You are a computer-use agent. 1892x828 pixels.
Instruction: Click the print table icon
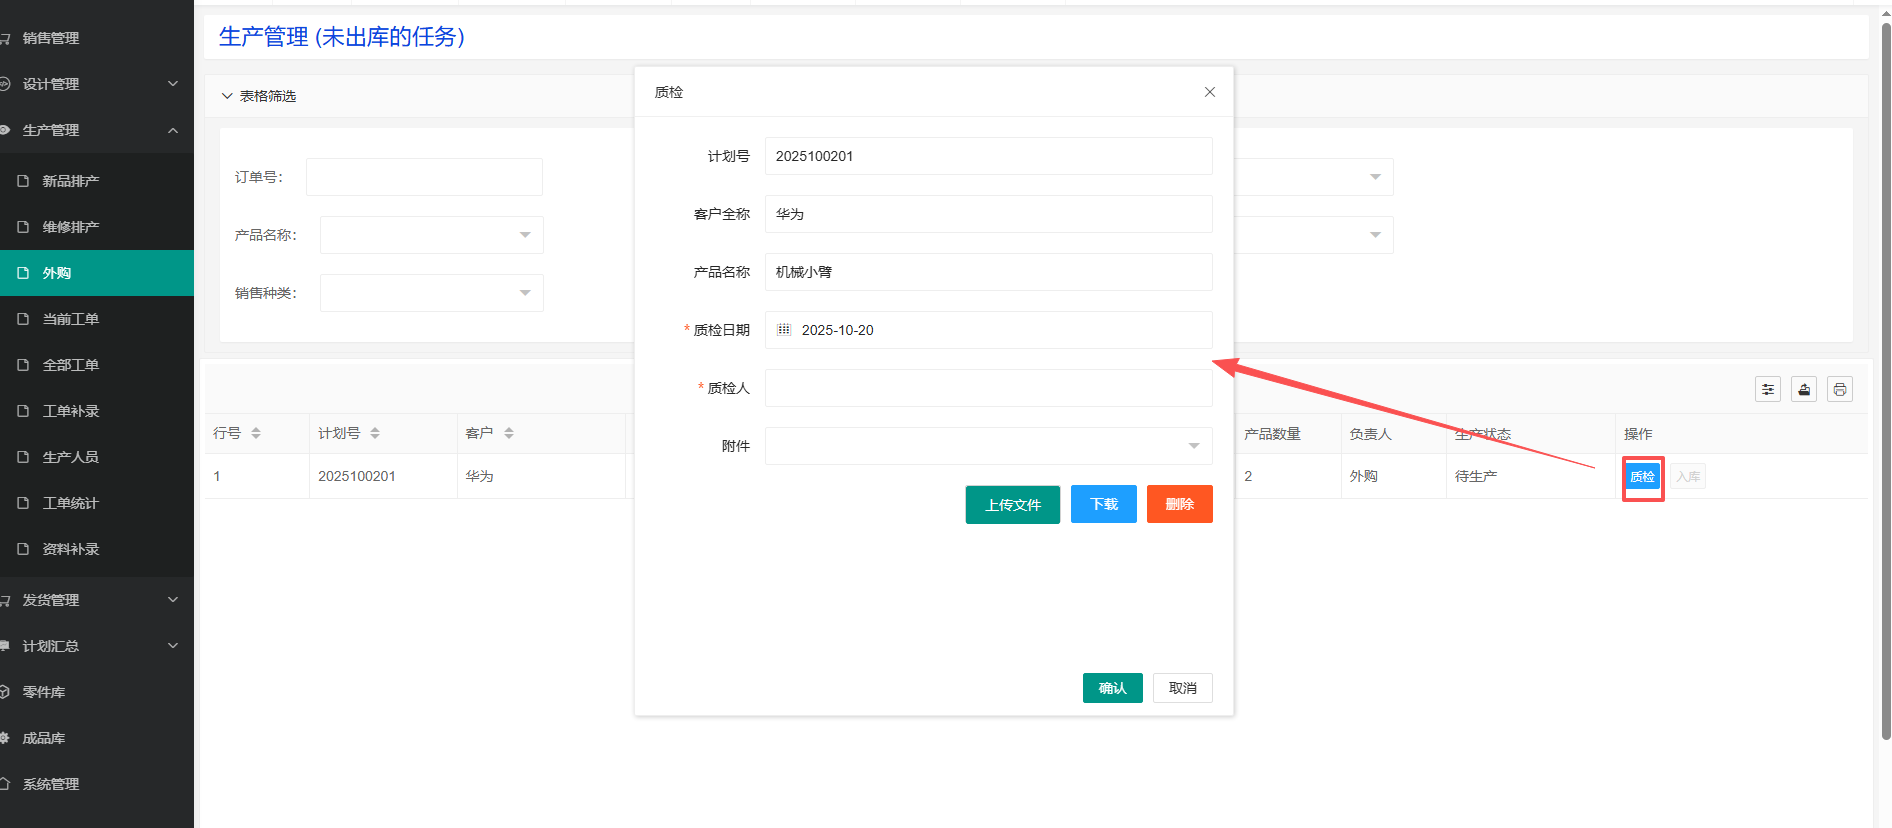[x=1840, y=389]
